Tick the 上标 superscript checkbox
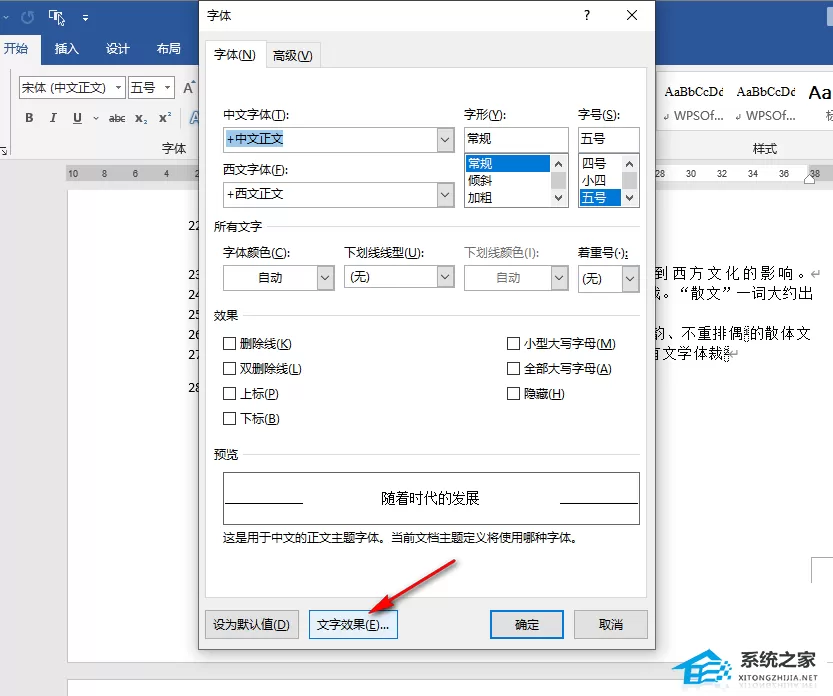 tap(230, 394)
